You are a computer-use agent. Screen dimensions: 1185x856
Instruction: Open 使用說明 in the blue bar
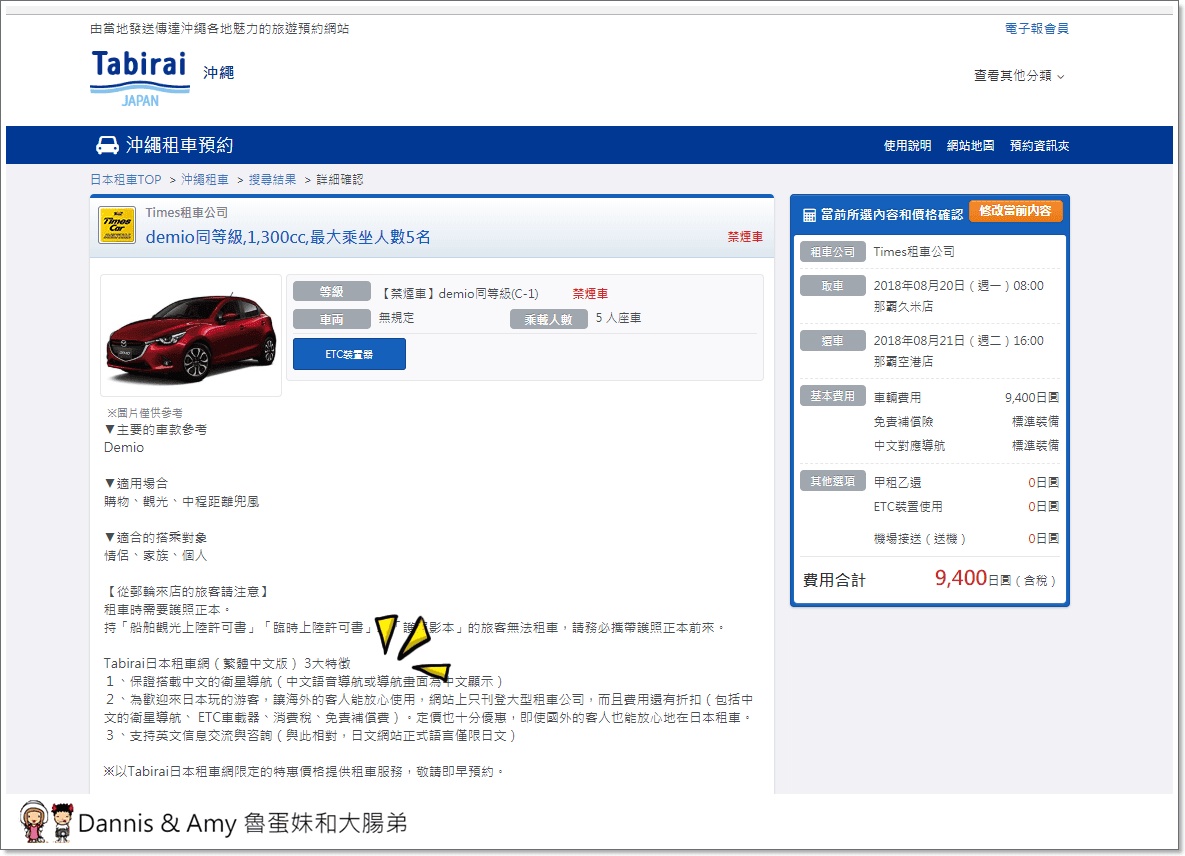tap(907, 146)
